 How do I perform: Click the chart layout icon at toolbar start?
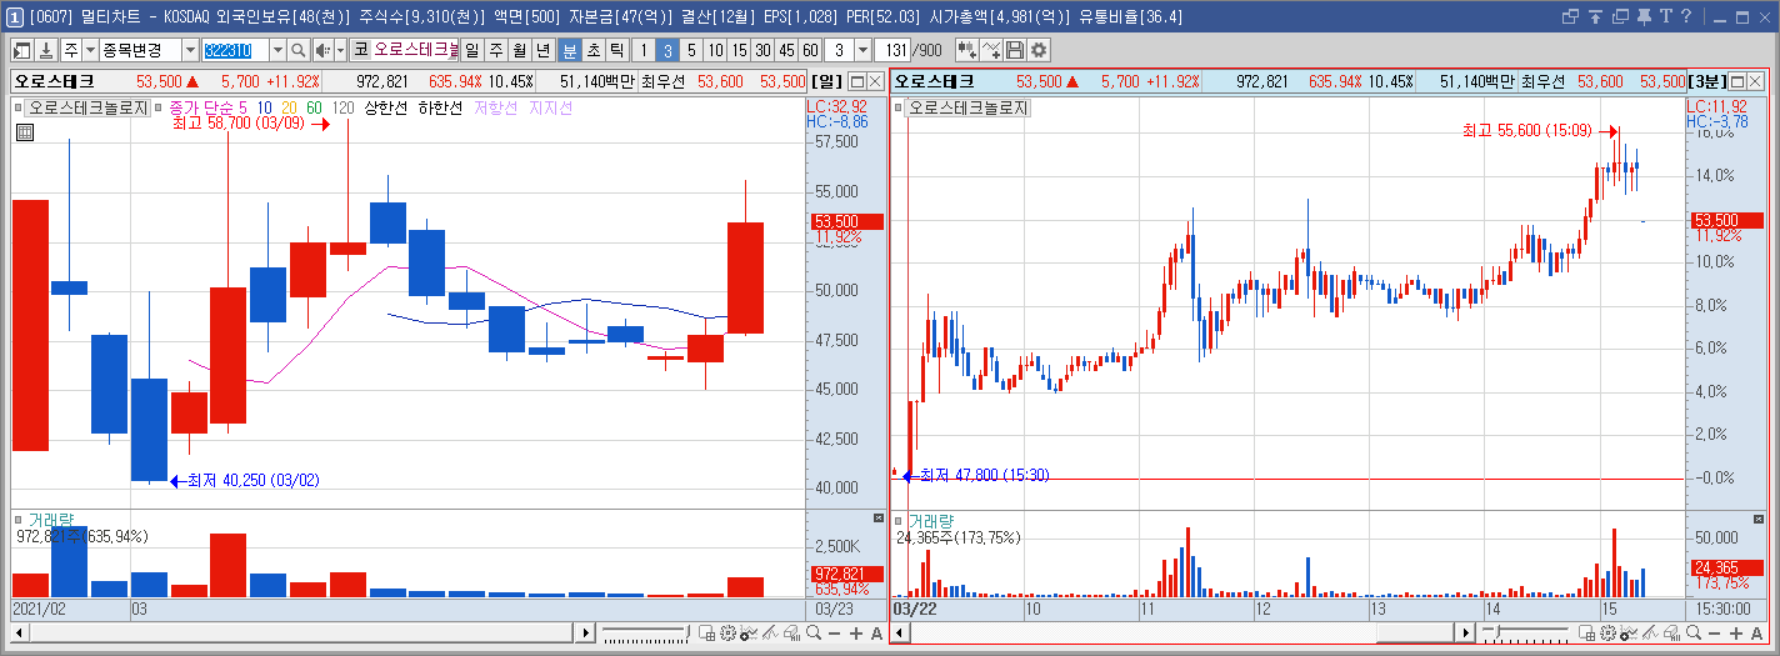pos(22,50)
